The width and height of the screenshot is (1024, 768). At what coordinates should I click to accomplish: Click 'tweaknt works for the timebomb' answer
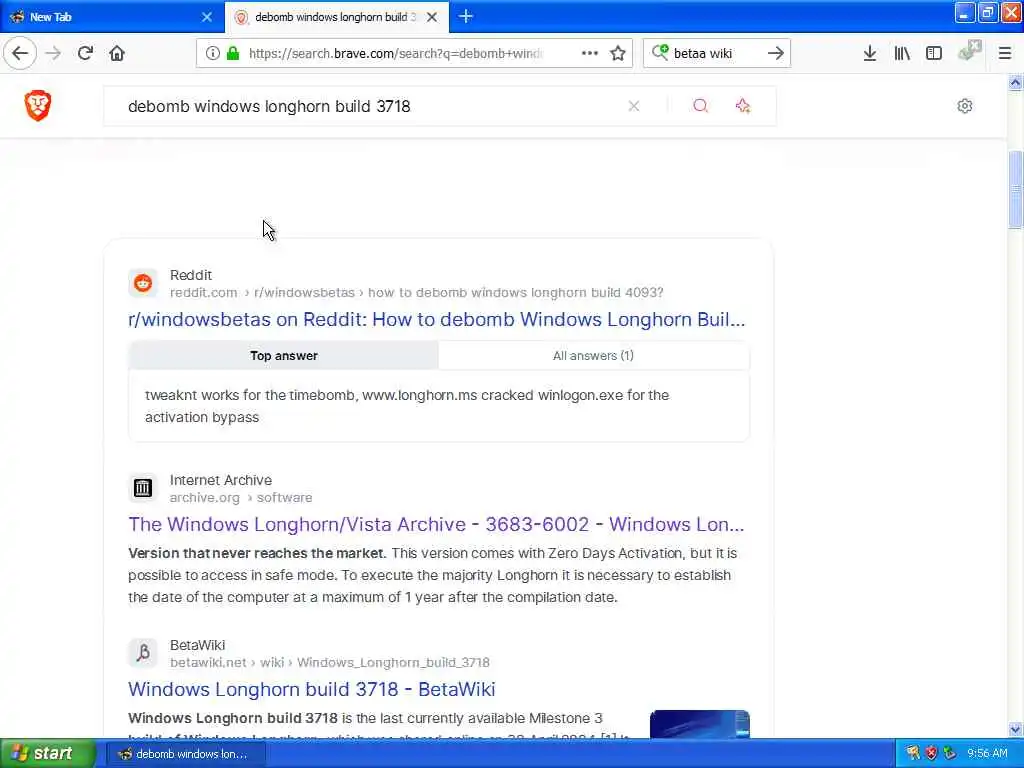tap(407, 406)
